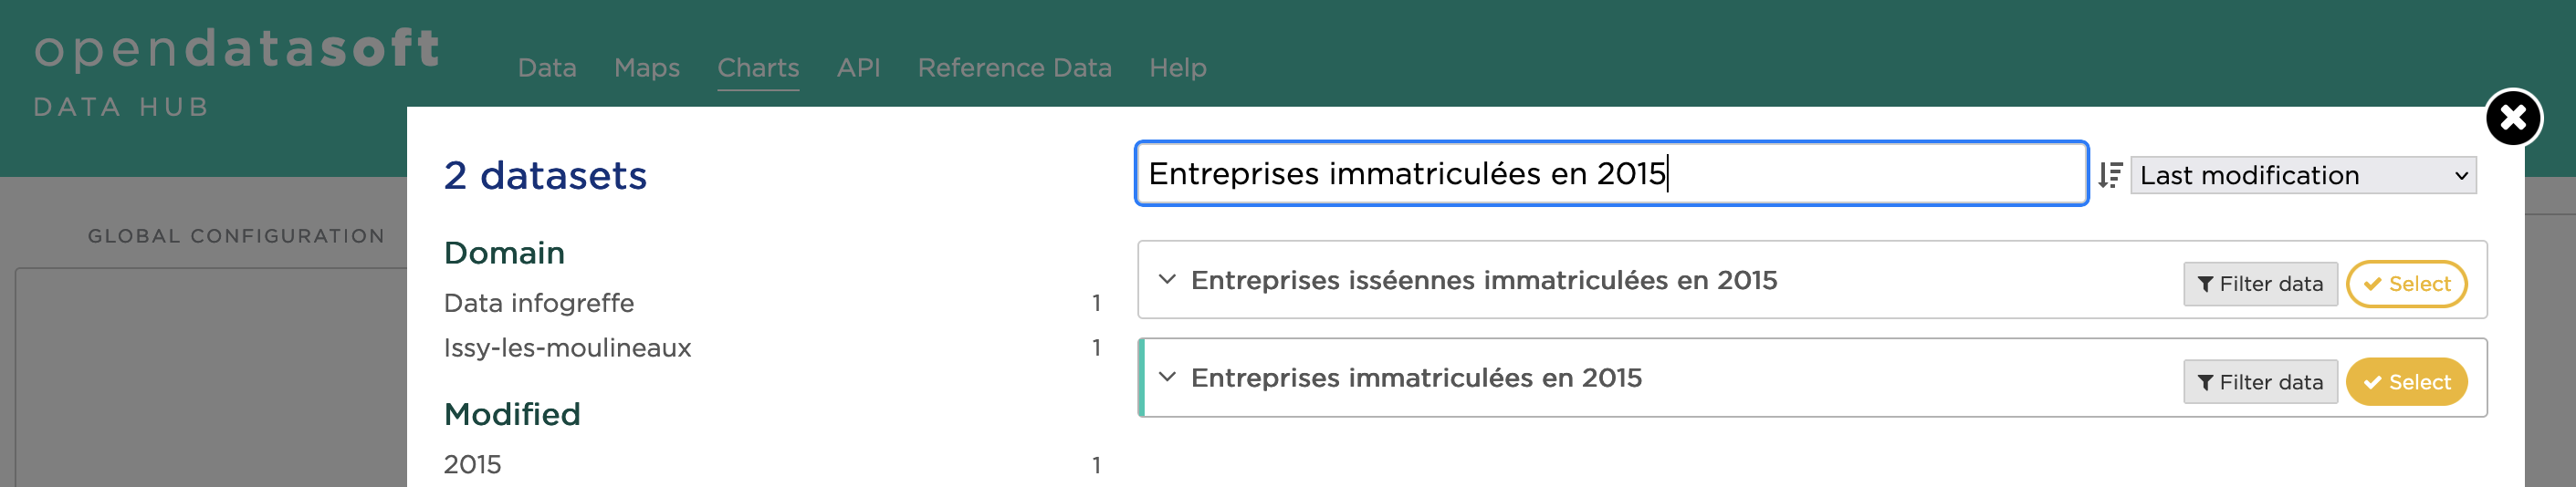Viewport: 2576px width, 487px height.
Task: Filter by Data infogreffe domain
Action: [x=539, y=303]
